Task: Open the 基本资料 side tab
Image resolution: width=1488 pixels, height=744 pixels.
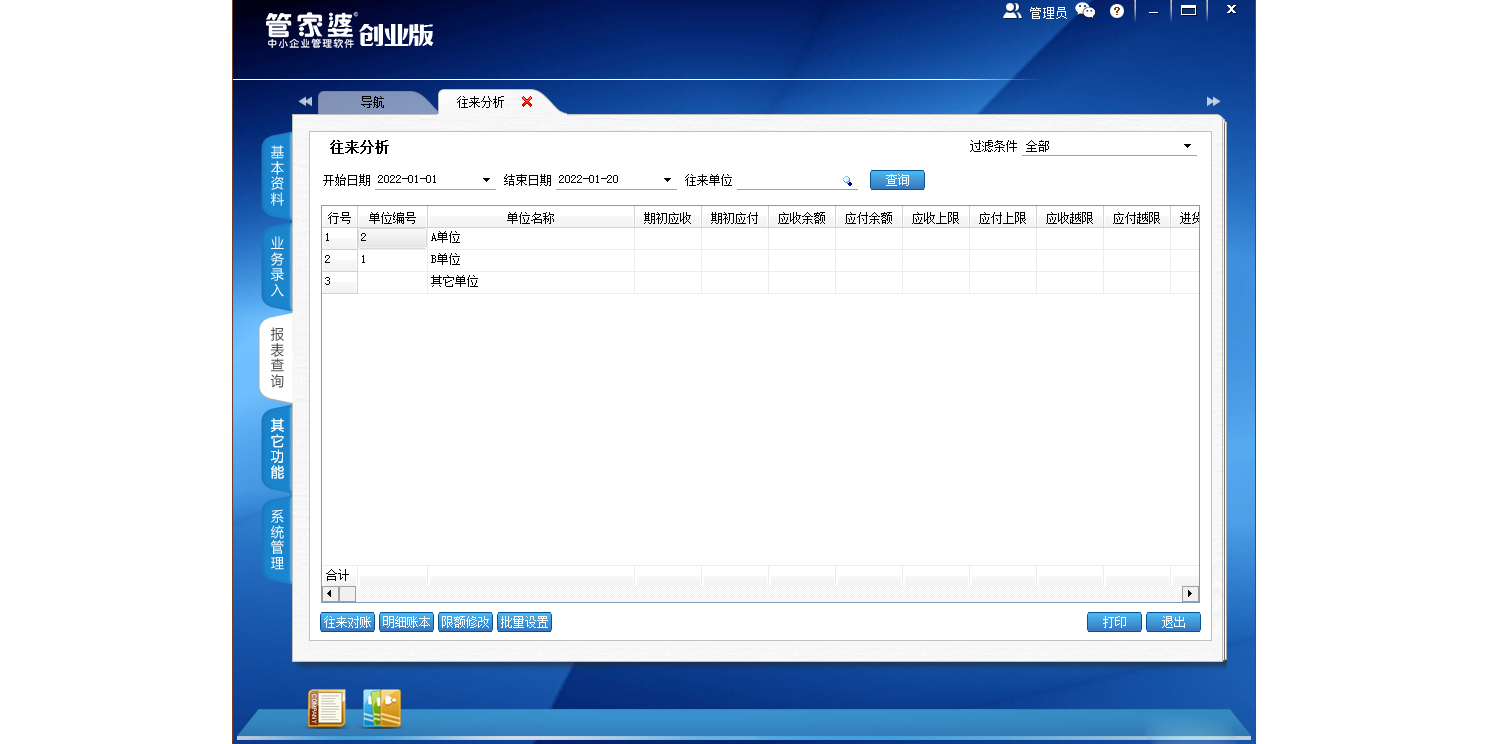Action: pyautogui.click(x=277, y=176)
